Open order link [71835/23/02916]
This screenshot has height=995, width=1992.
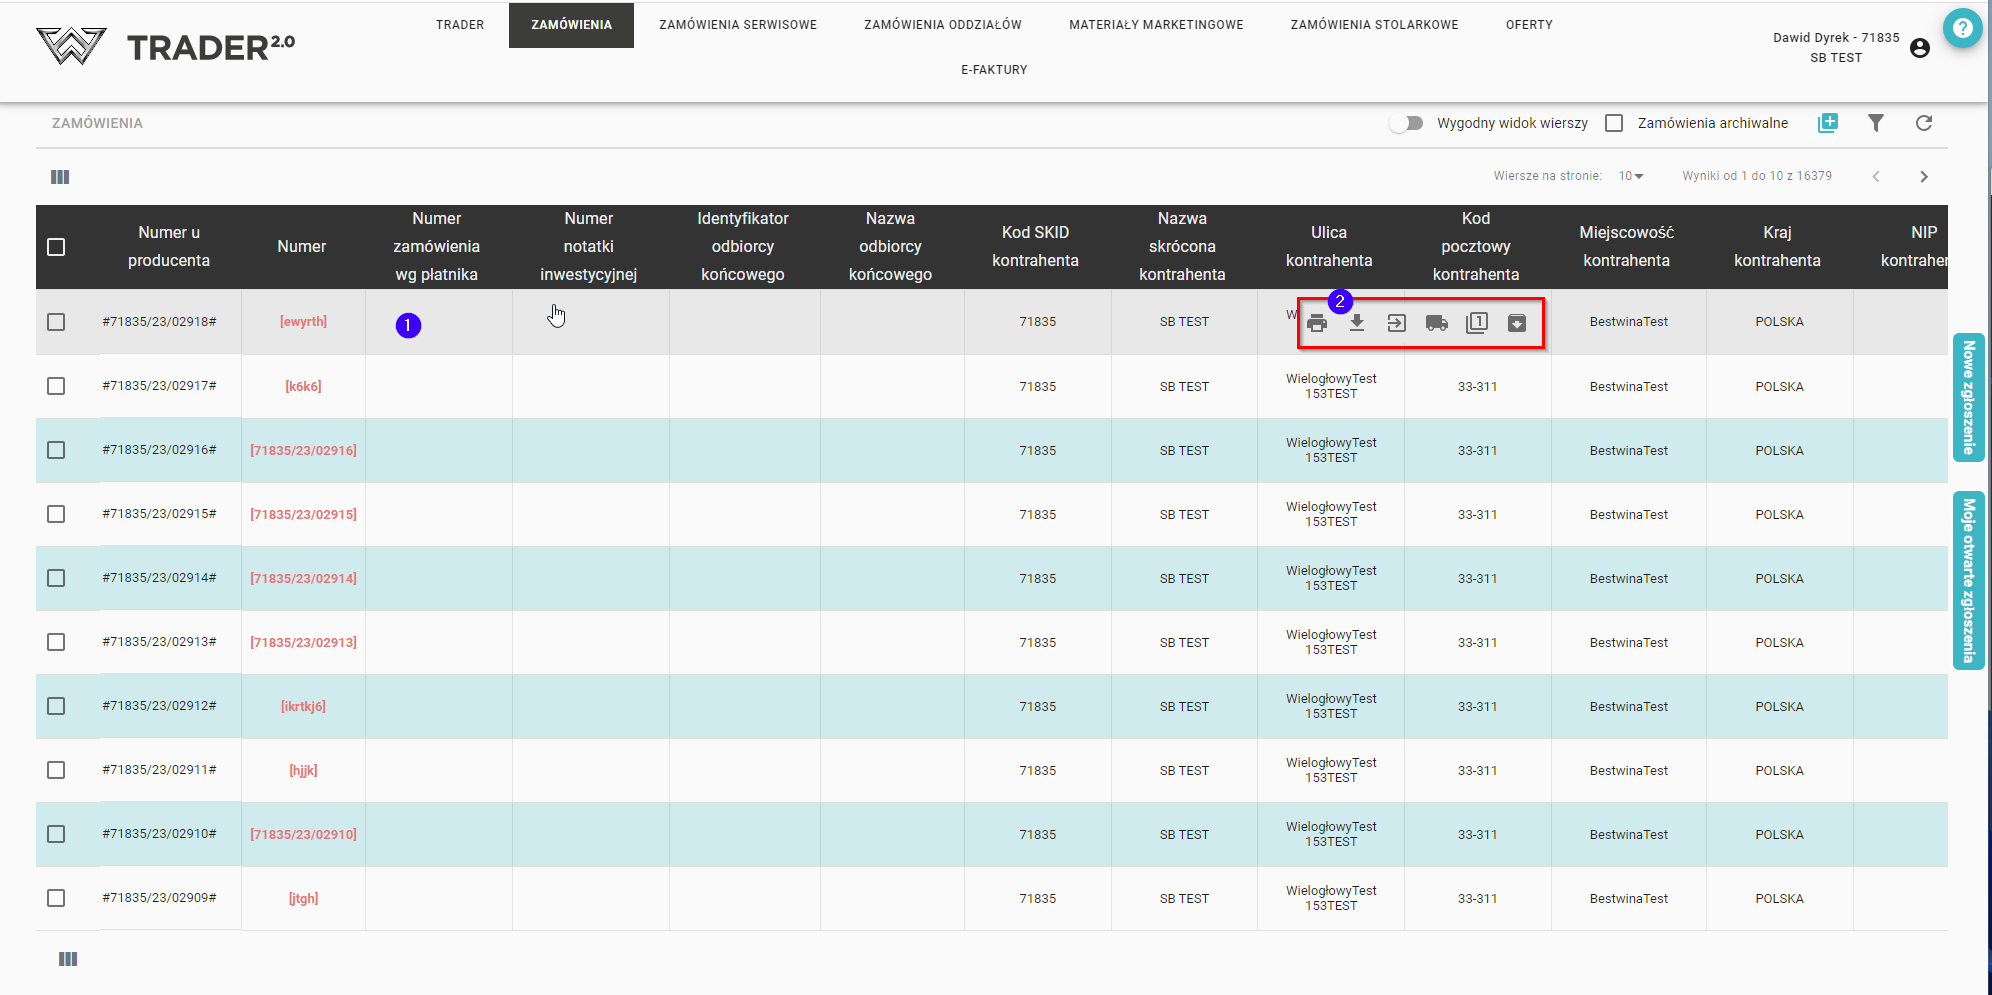point(303,451)
